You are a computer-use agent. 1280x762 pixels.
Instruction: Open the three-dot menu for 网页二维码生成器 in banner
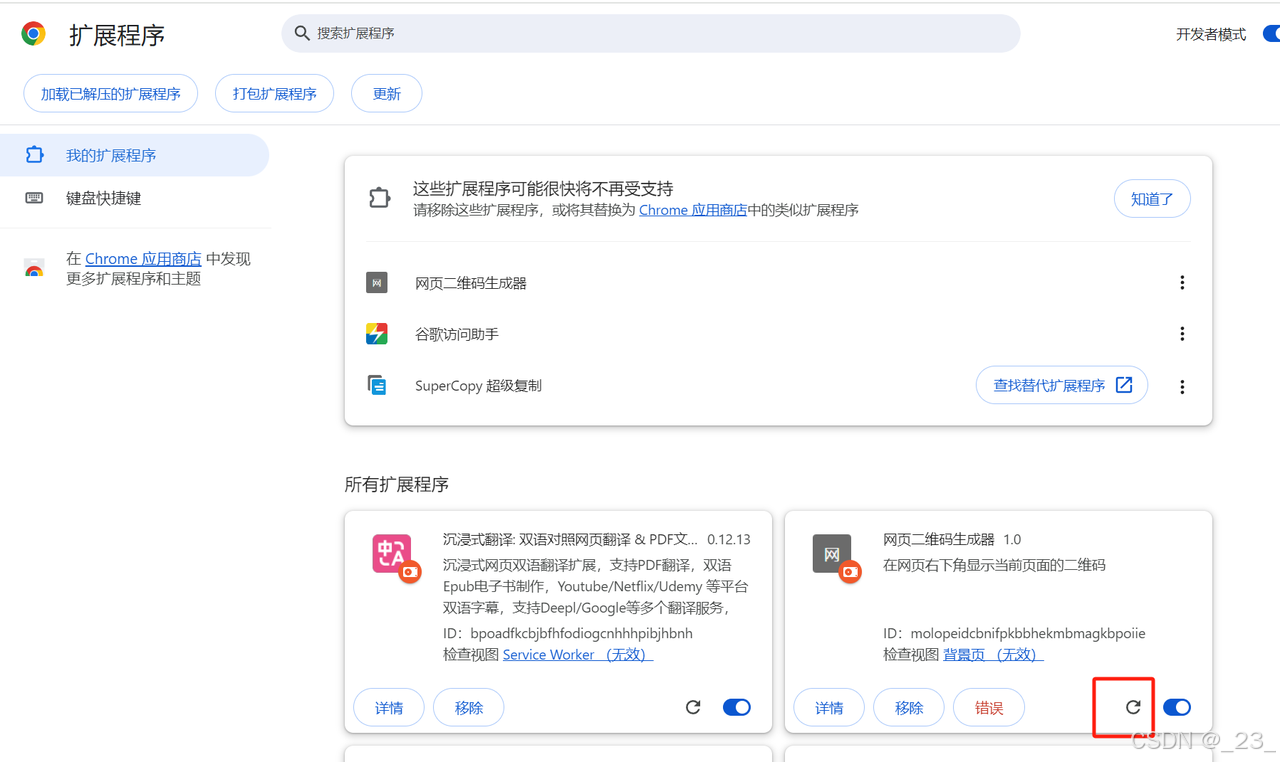[x=1182, y=282]
